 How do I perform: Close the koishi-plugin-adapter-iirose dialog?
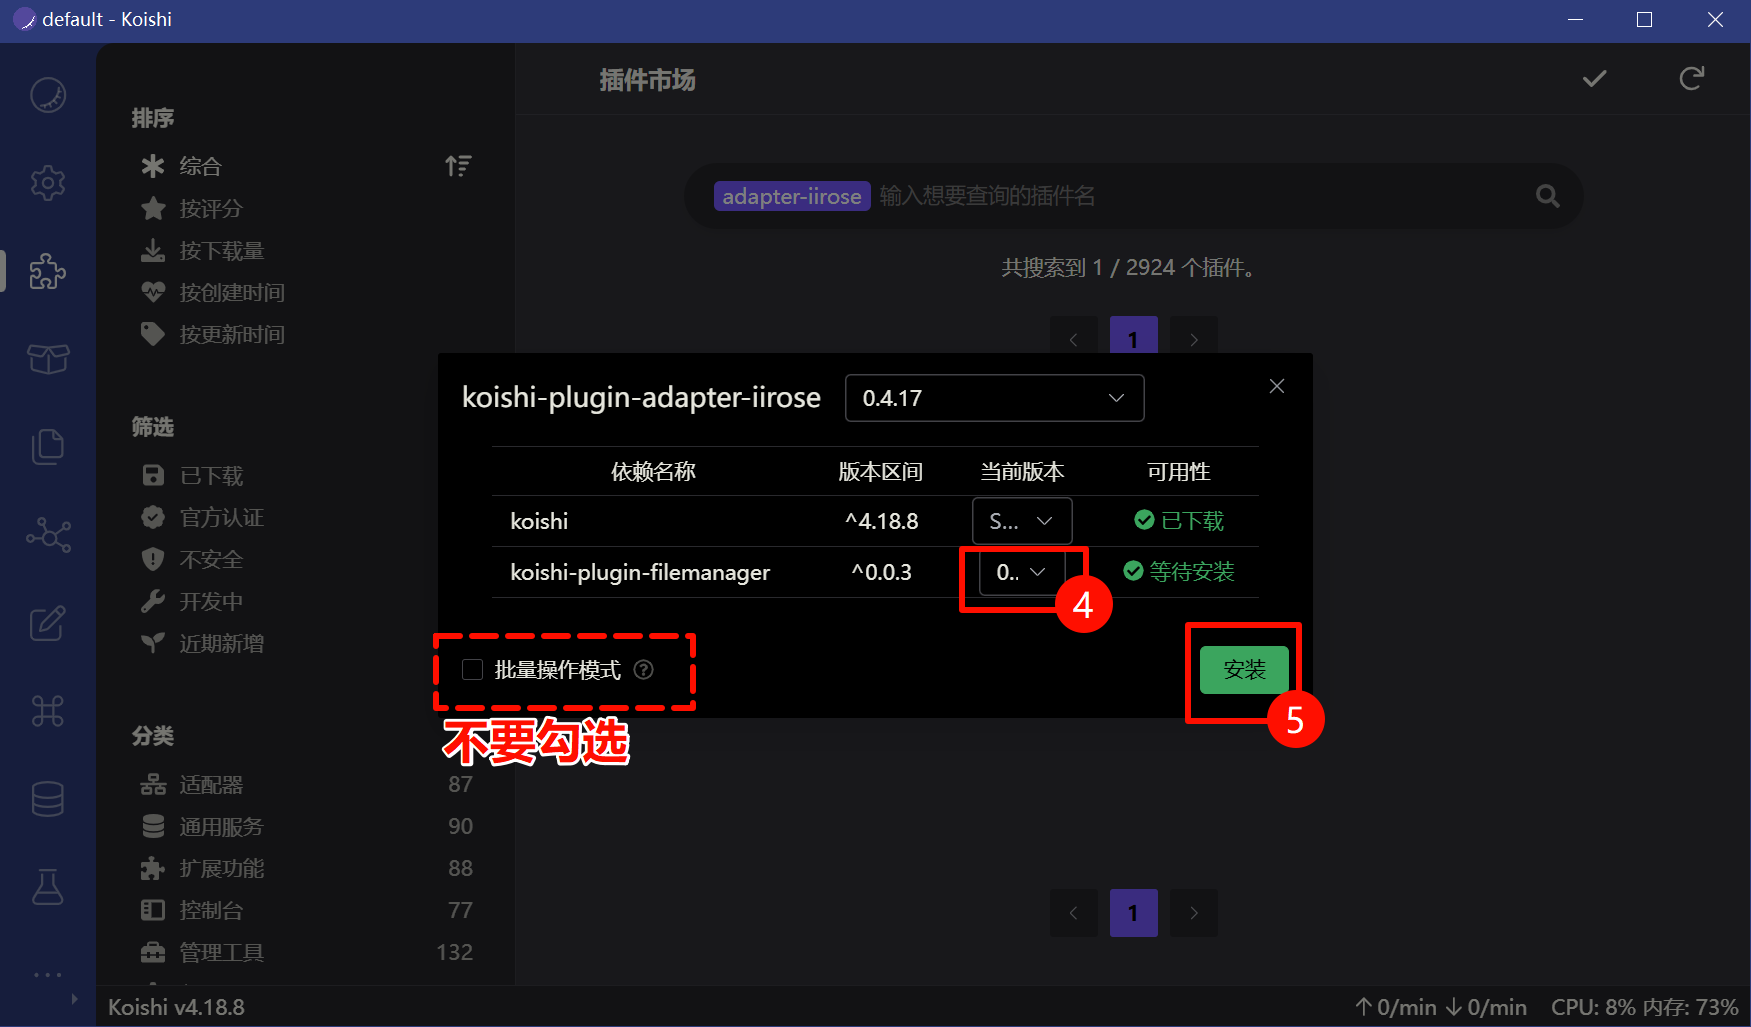pos(1277,387)
